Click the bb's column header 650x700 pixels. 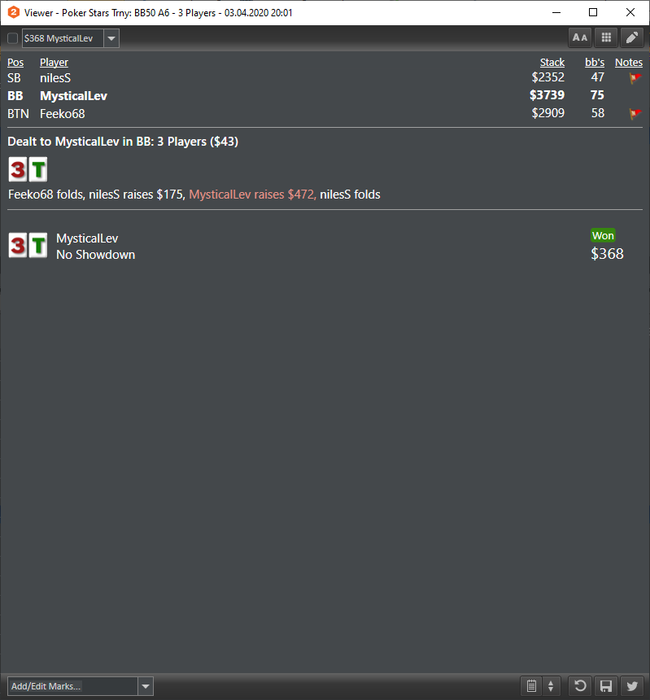click(595, 62)
